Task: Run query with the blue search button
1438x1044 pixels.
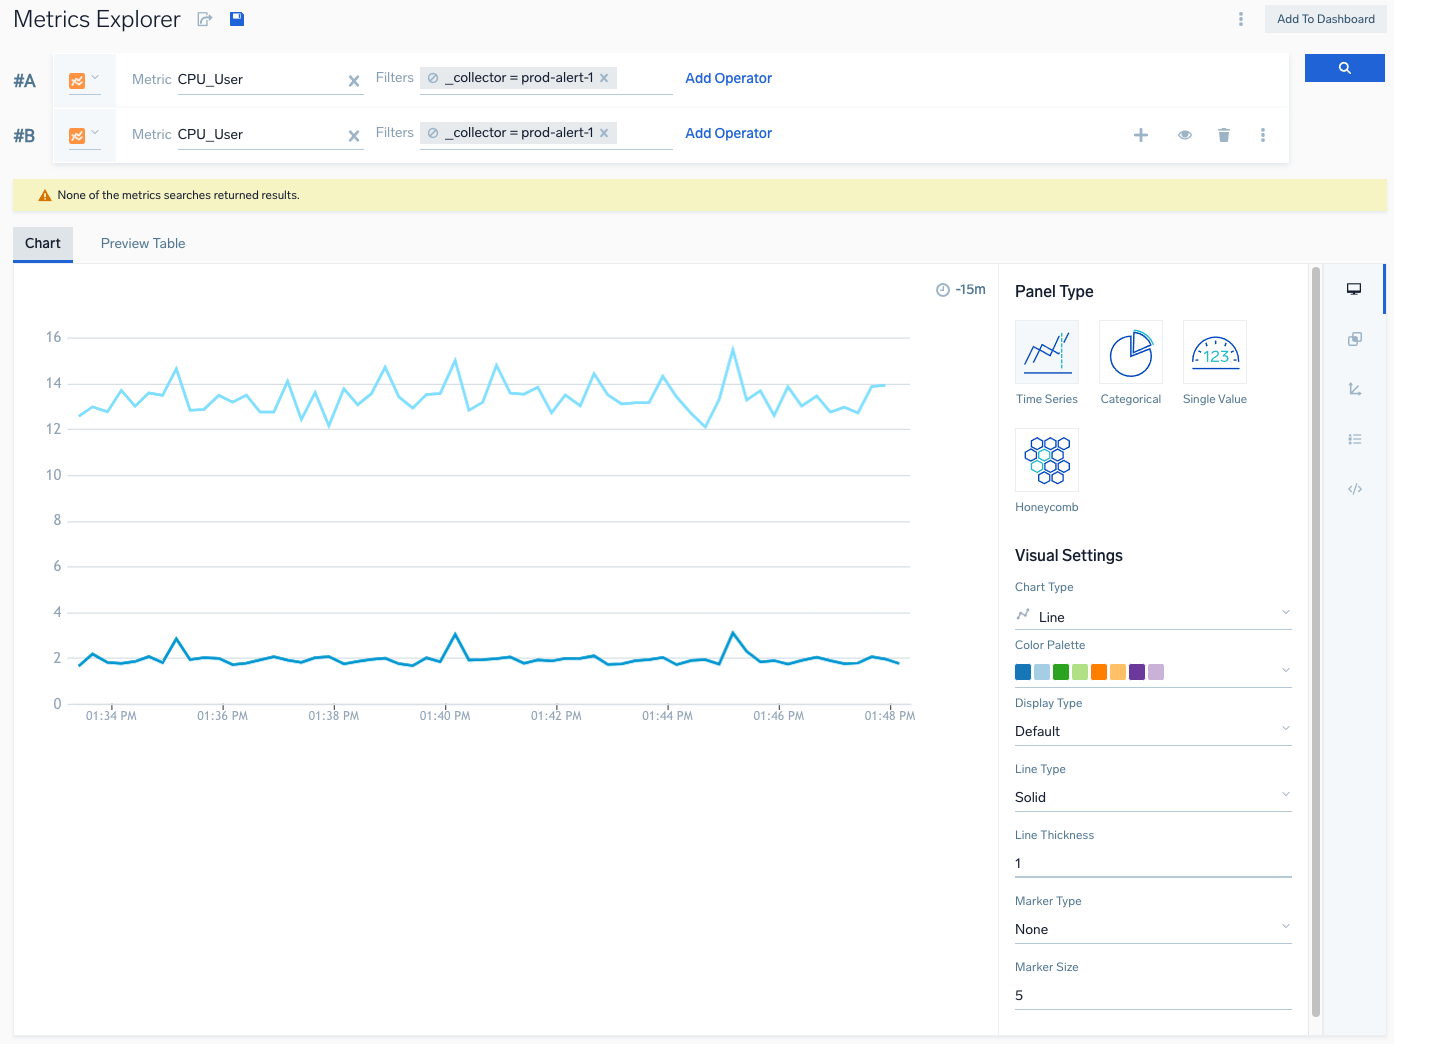Action: [x=1344, y=68]
